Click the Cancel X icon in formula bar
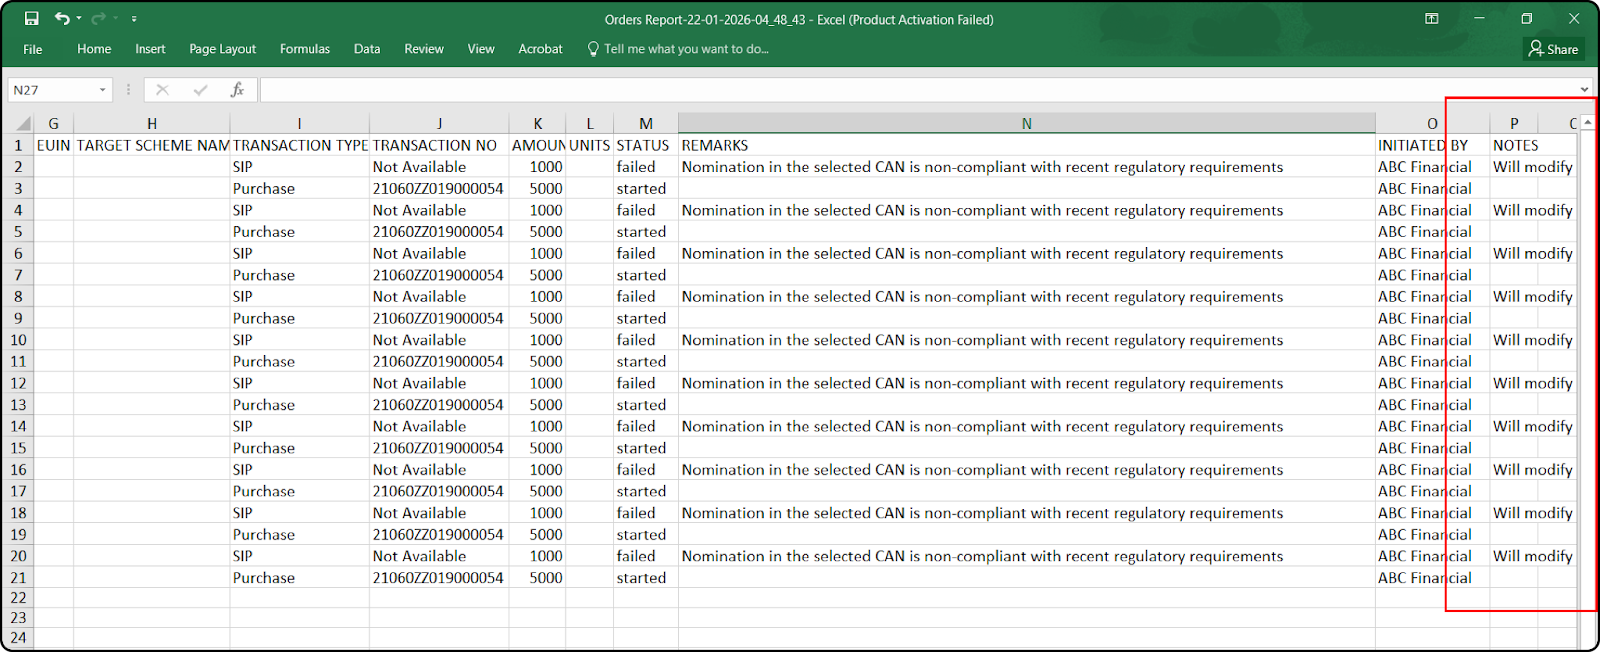This screenshot has width=1600, height=652. click(162, 90)
